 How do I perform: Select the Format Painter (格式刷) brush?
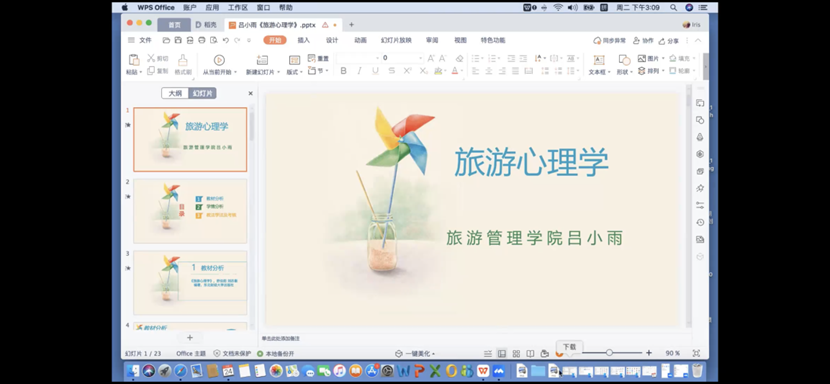coord(183,60)
